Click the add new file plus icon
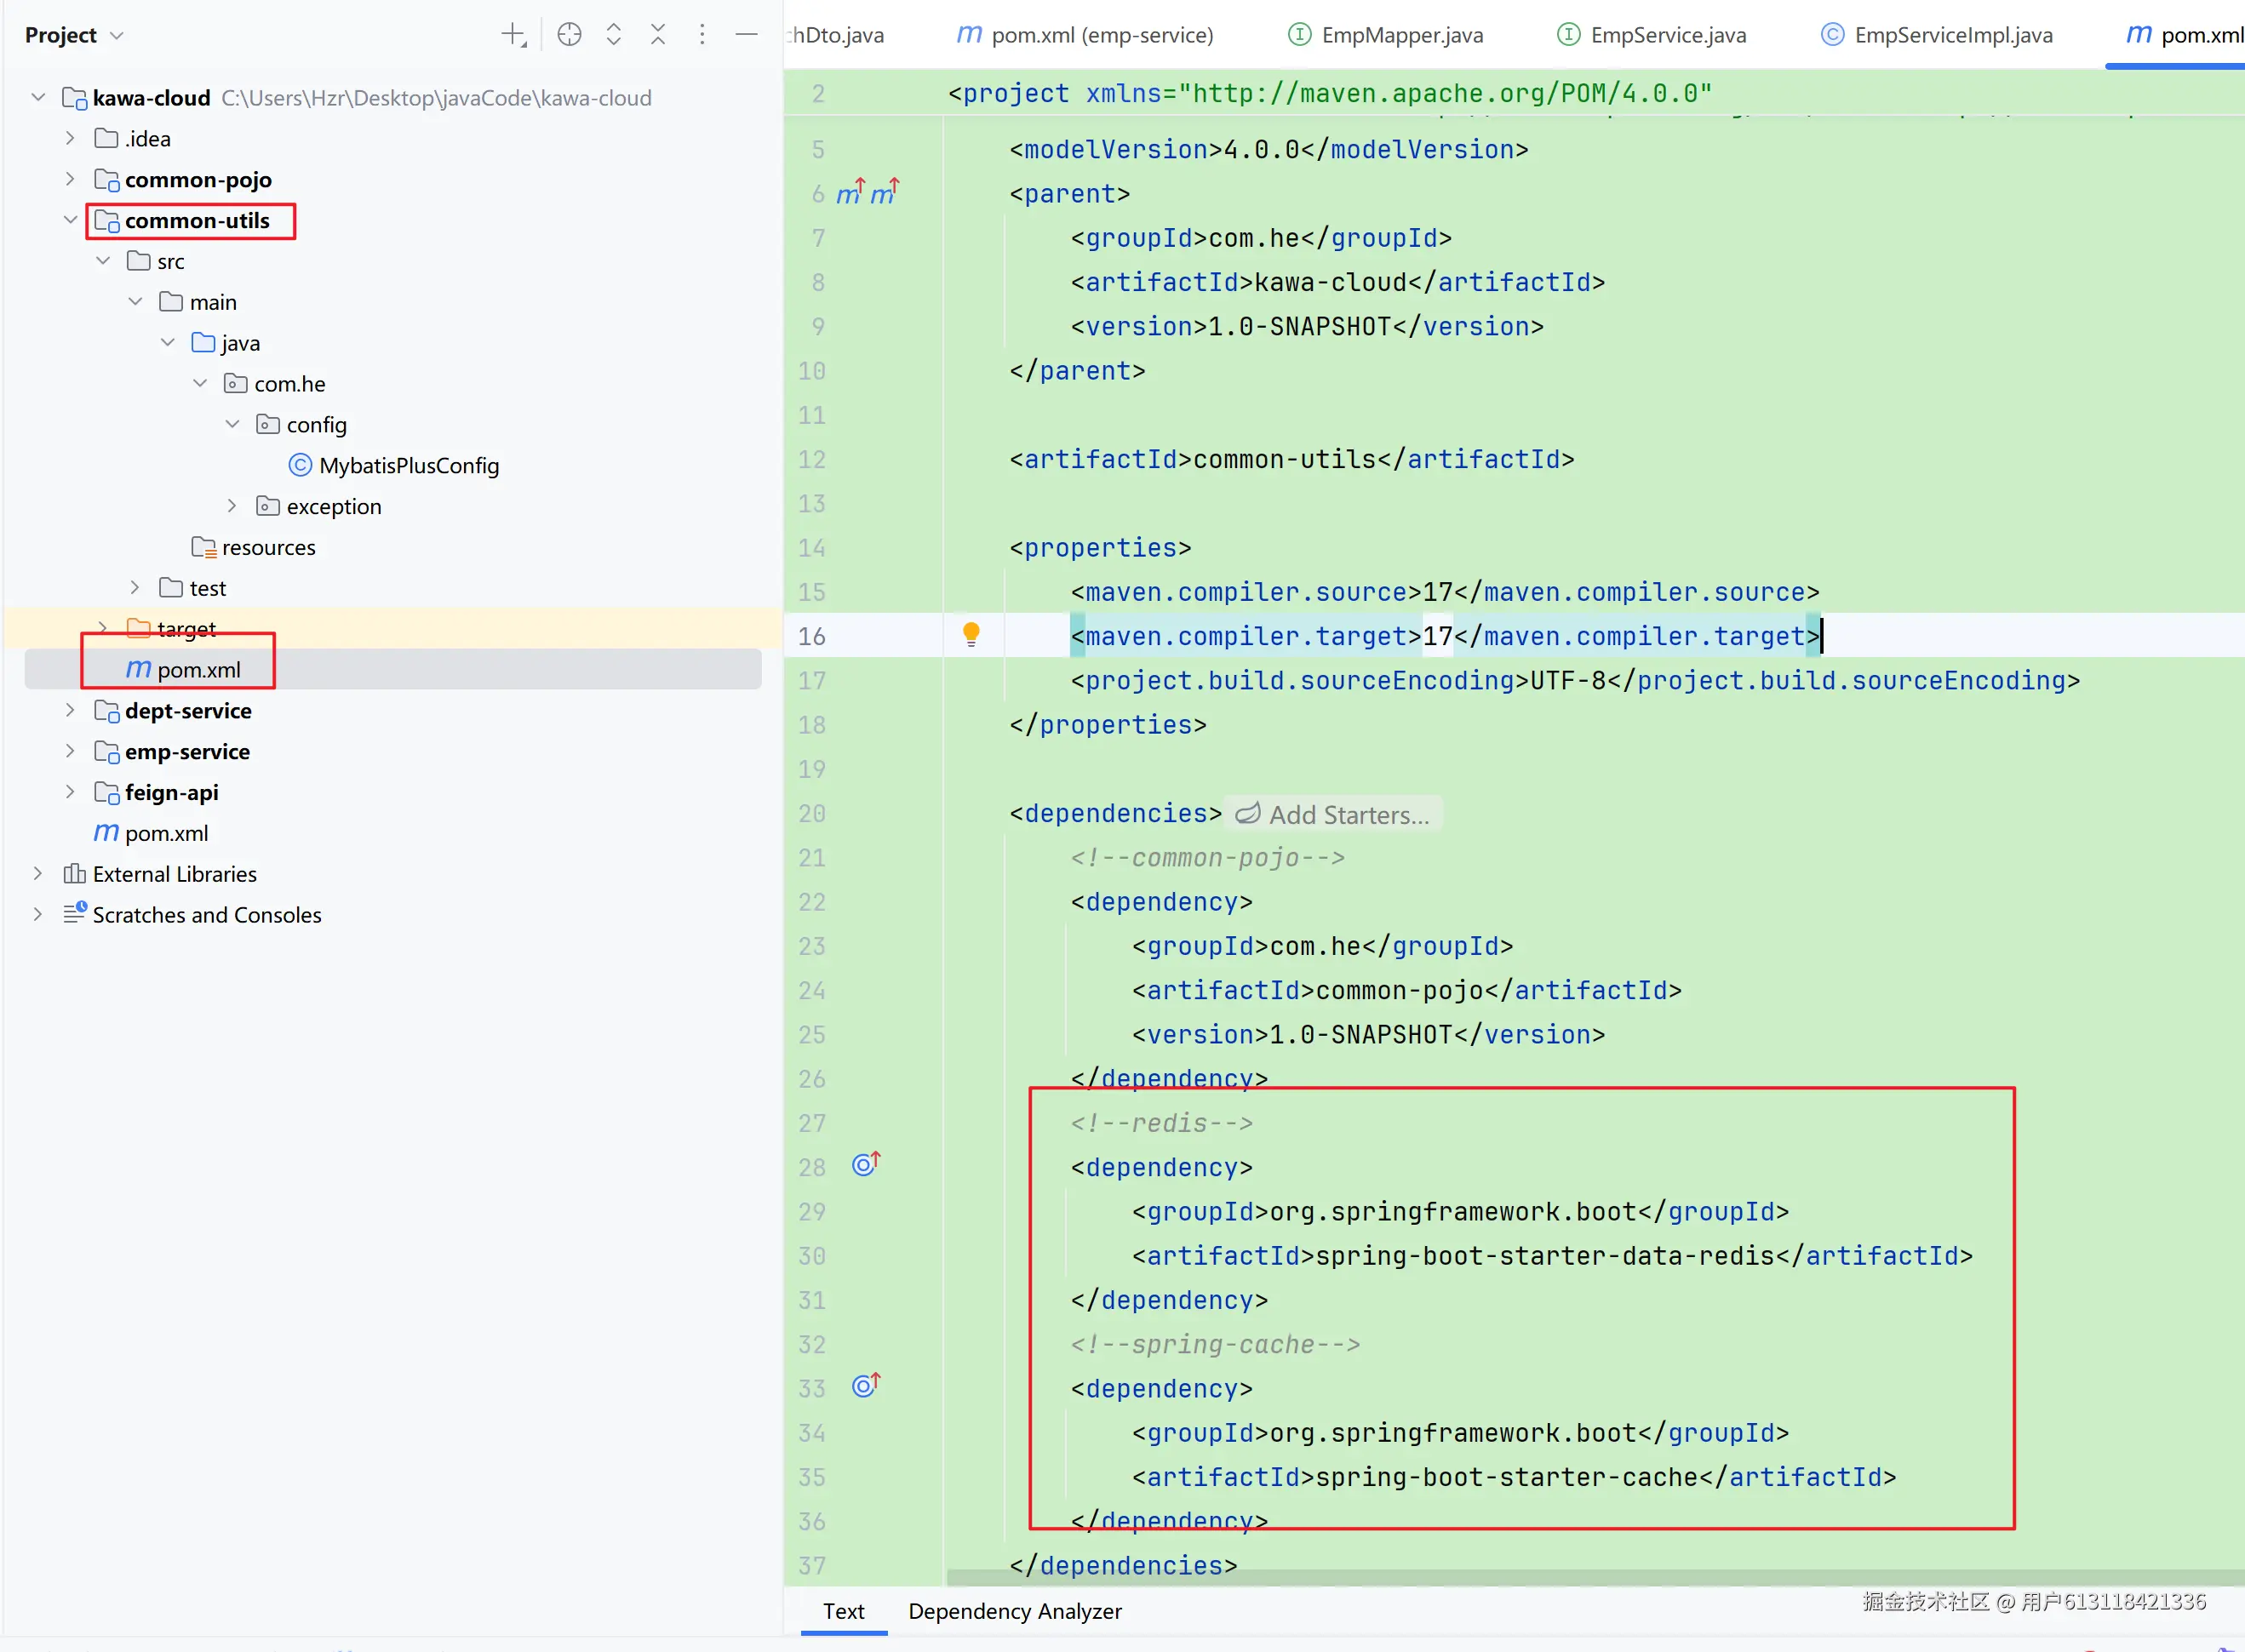 [x=513, y=35]
